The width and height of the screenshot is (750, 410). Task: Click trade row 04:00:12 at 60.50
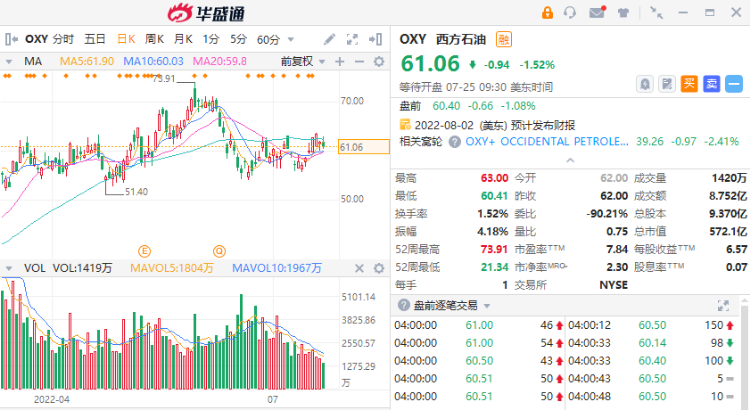(651, 325)
